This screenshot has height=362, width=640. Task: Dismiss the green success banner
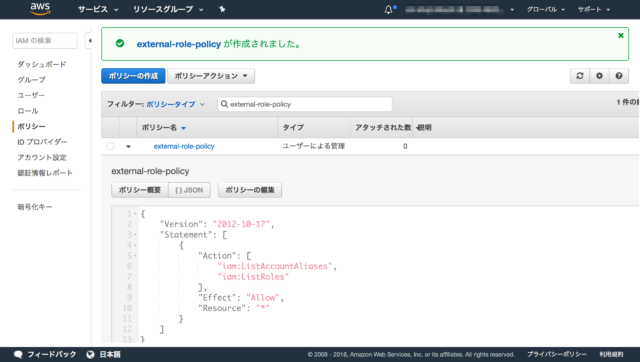[621, 36]
